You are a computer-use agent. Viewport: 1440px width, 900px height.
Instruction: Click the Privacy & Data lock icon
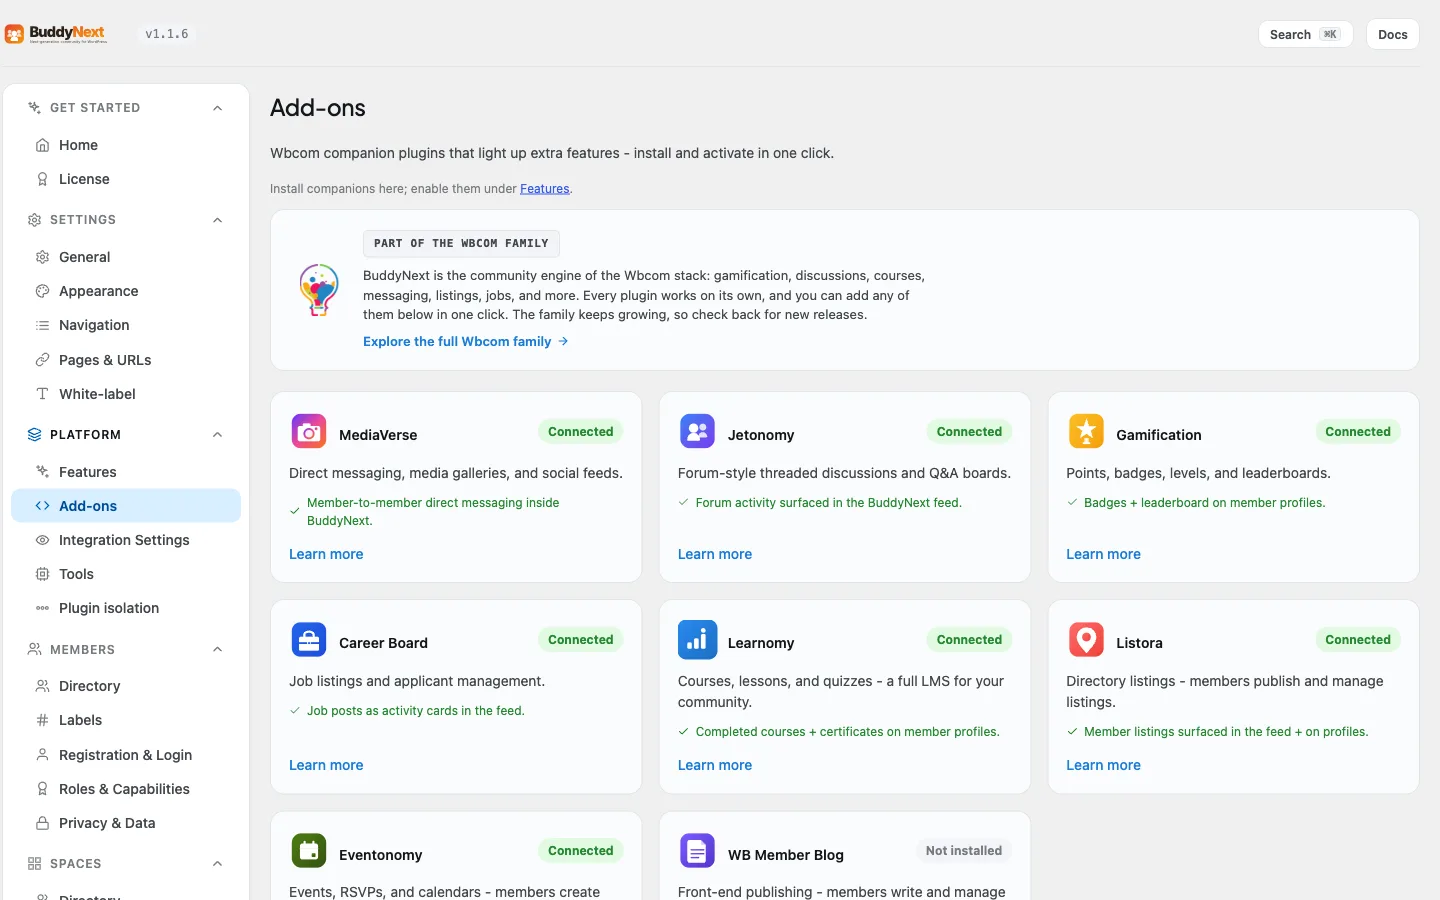42,823
